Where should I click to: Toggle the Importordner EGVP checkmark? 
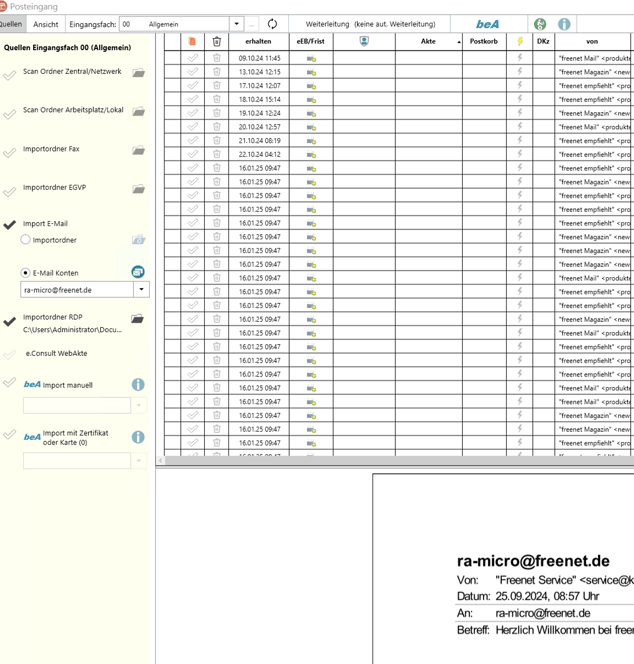(x=9, y=192)
